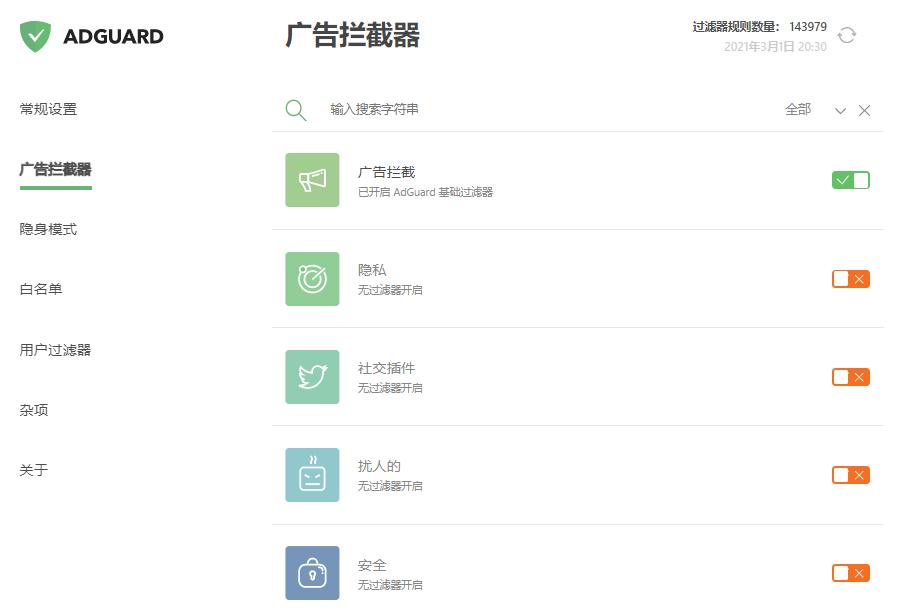The image size is (904, 615).
Task: Refresh filters with the update icon
Action: point(846,35)
